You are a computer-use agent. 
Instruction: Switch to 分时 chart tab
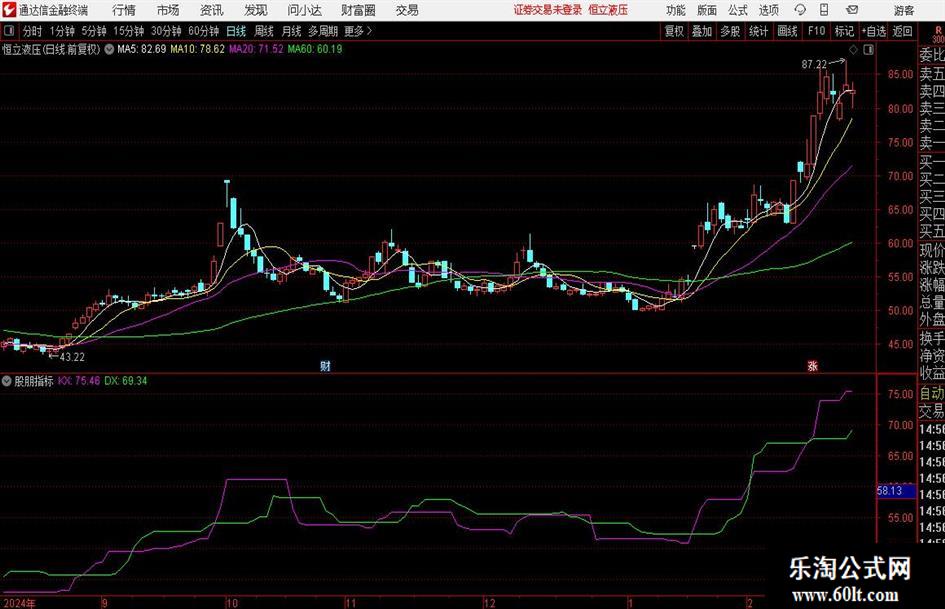(x=32, y=31)
